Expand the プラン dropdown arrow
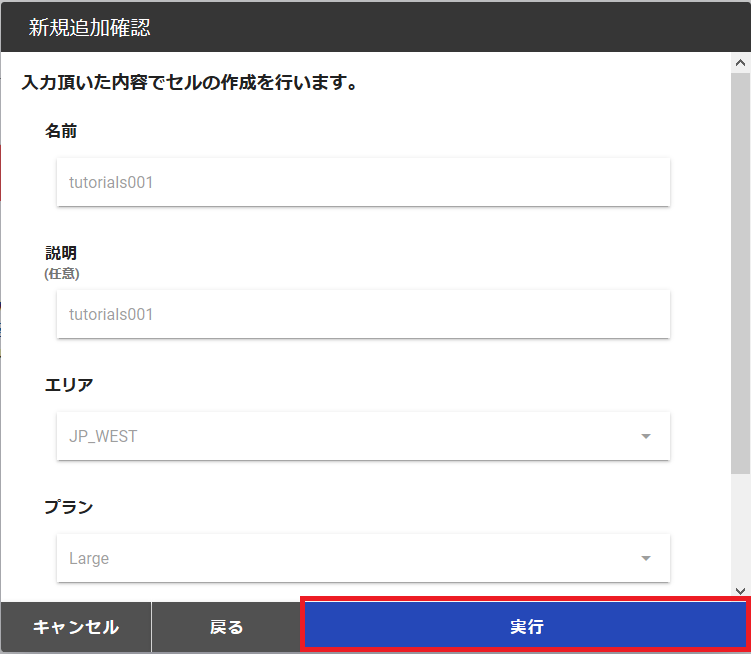 coord(646,558)
